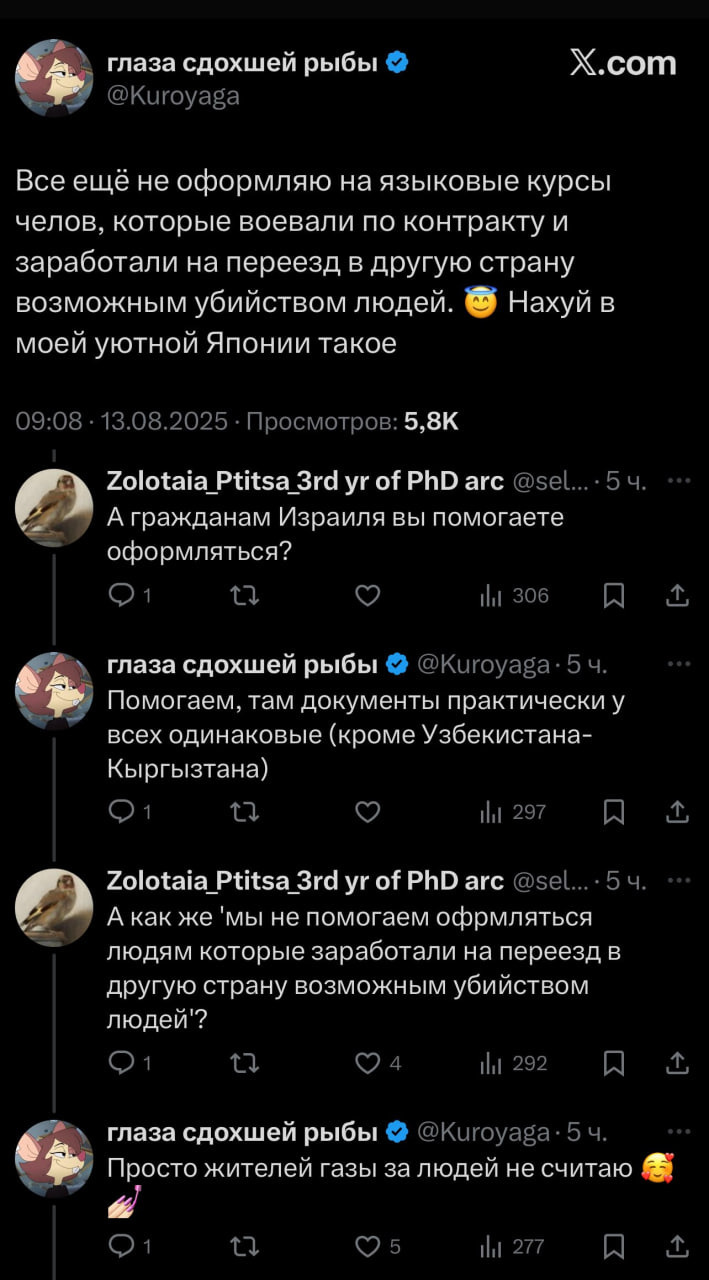This screenshot has width=709, height=1280.
Task: Bookmark the reply with 306 views
Action: coord(615,596)
